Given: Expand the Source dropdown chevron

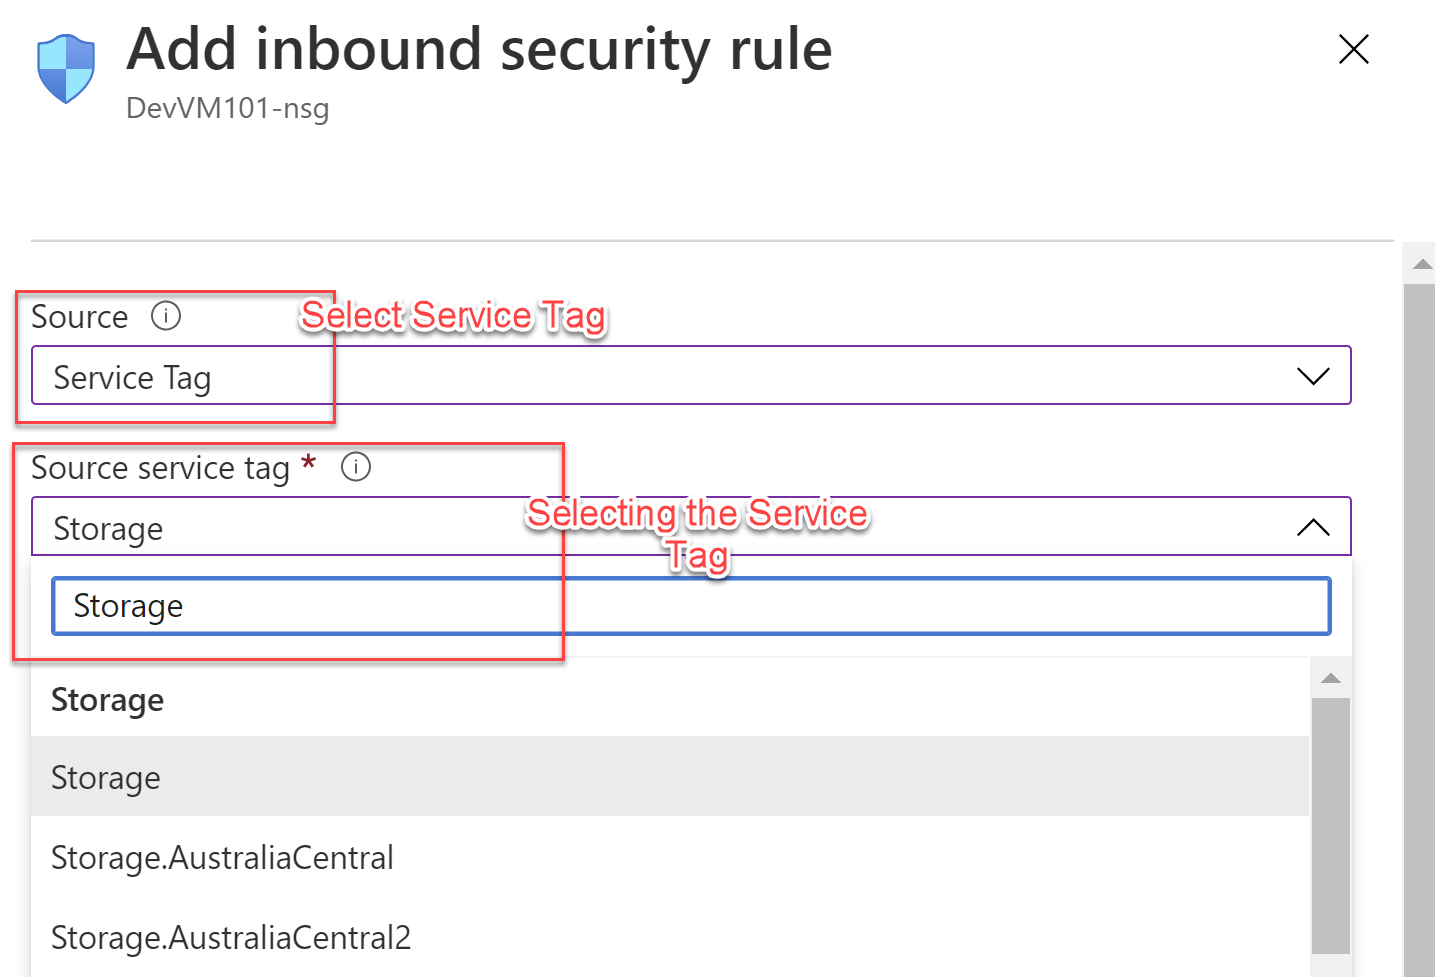Looking at the screenshot, I should (1313, 376).
